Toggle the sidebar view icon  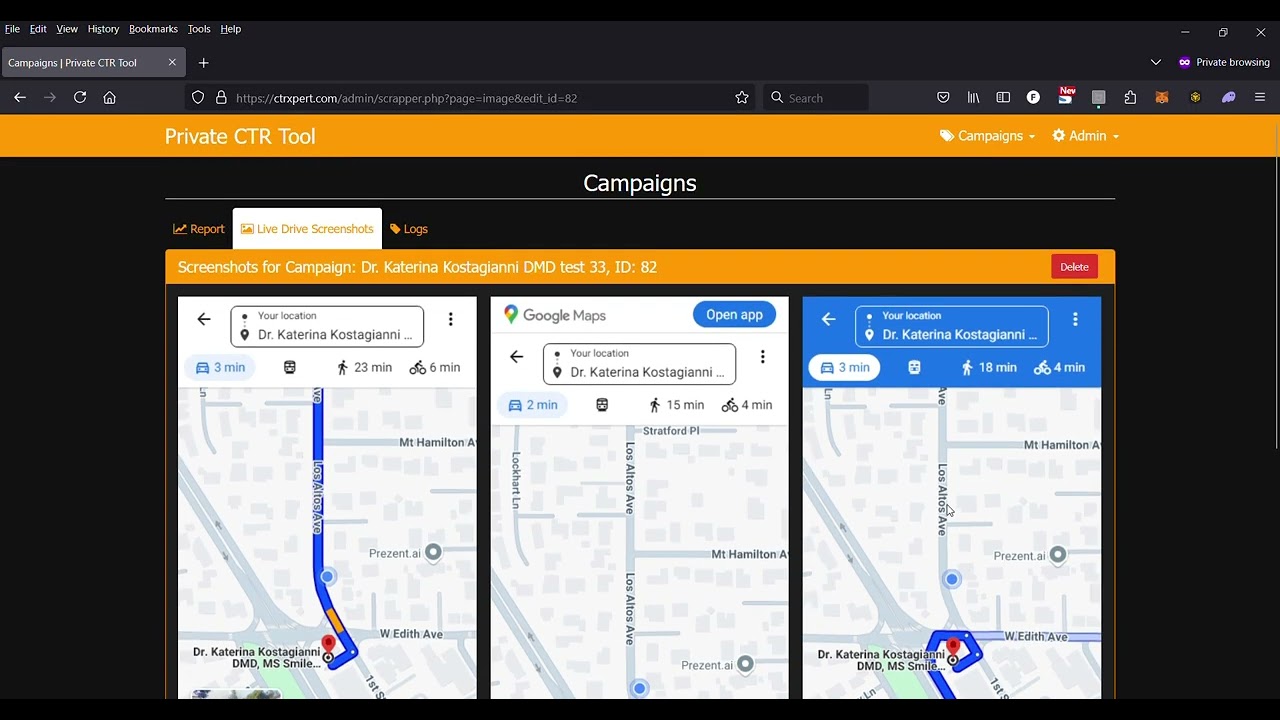click(1003, 98)
